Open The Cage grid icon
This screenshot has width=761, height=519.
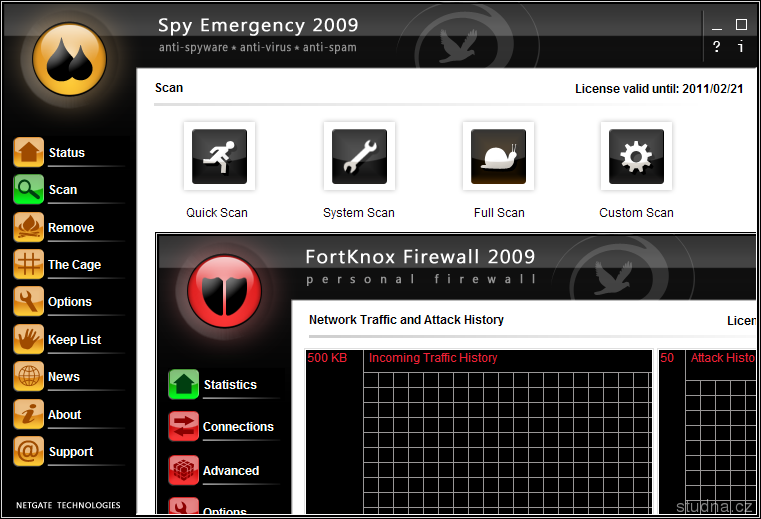coord(29,264)
